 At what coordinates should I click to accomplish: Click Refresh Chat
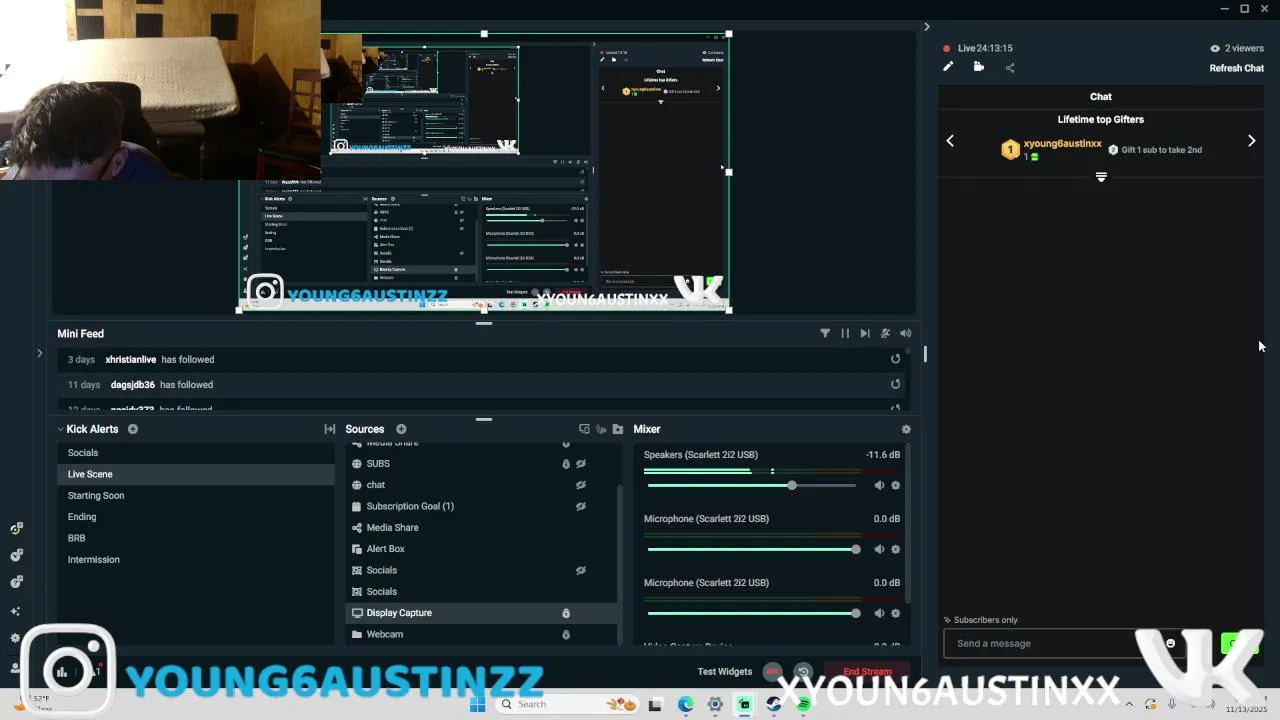click(x=1237, y=68)
